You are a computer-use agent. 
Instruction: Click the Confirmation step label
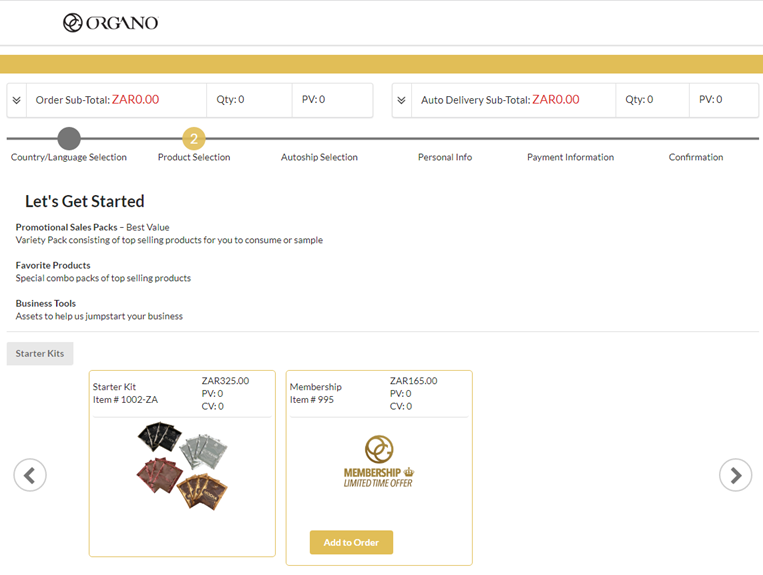pos(696,157)
